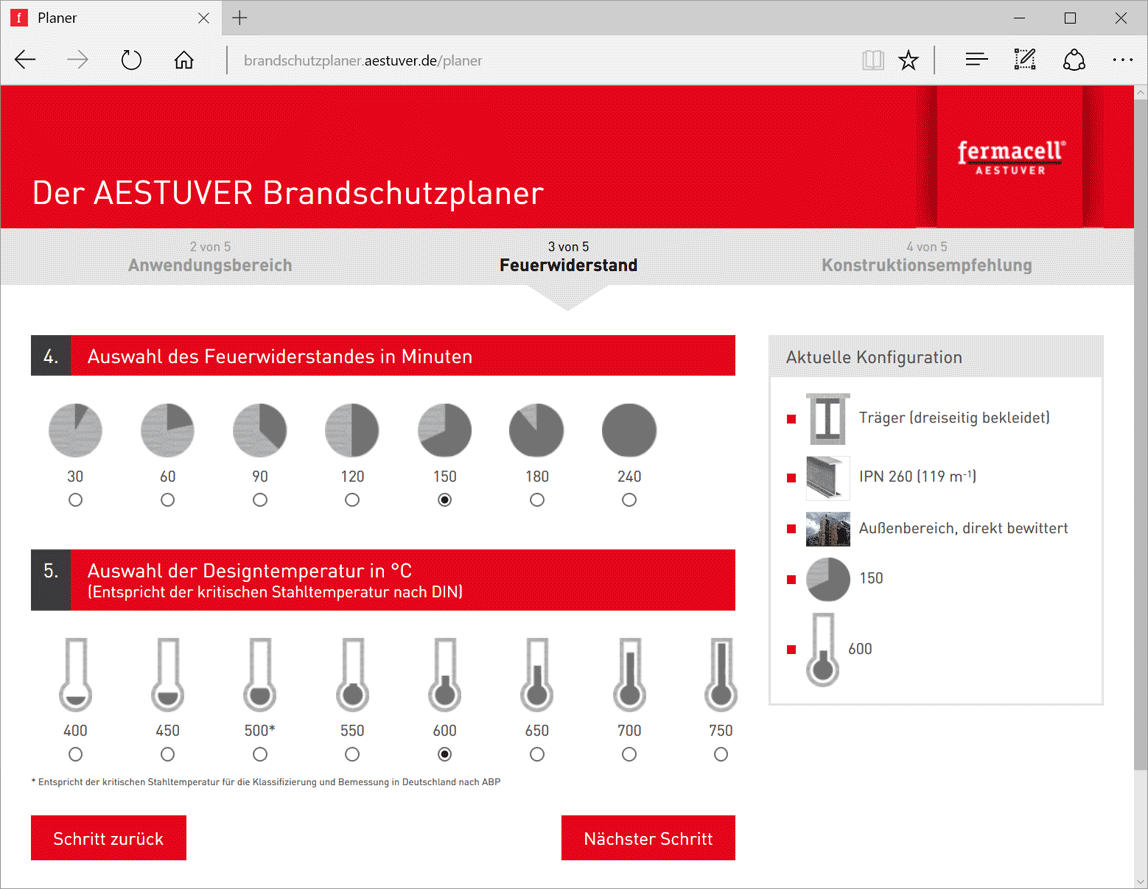Select the 120 minutes radio button
The width and height of the screenshot is (1148, 889).
click(352, 500)
